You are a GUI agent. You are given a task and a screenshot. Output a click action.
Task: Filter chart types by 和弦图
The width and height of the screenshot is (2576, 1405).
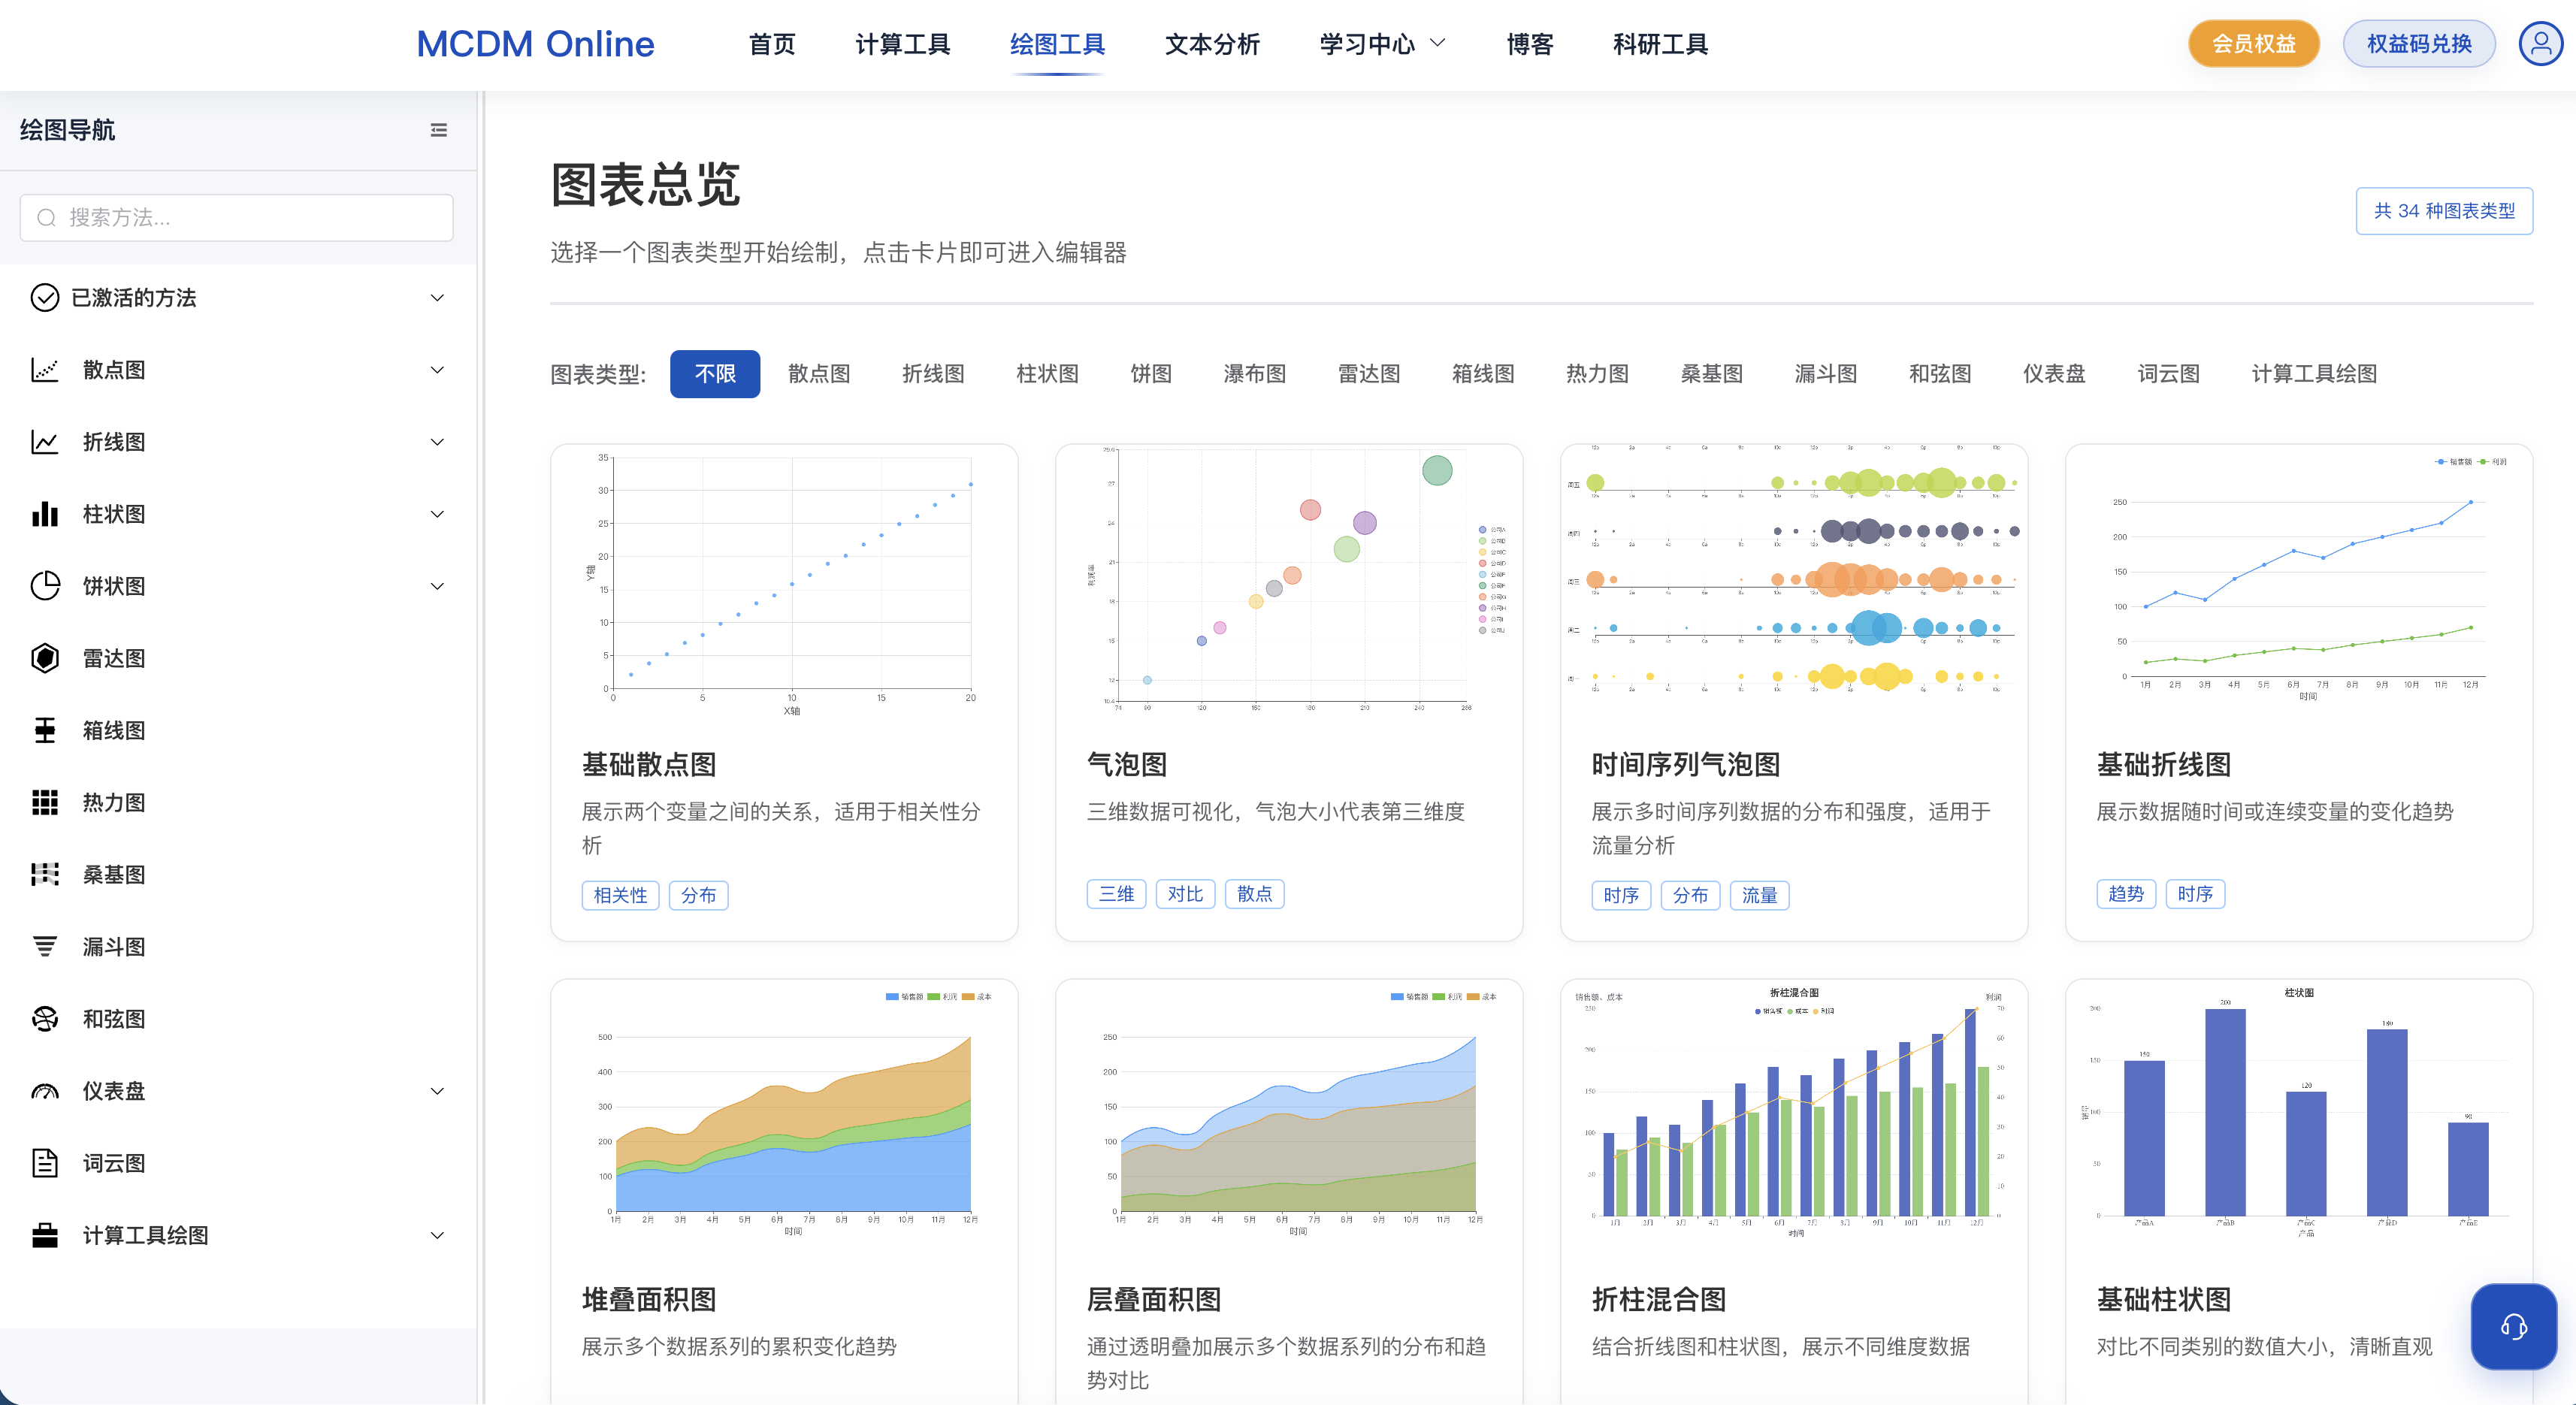pyautogui.click(x=1939, y=374)
